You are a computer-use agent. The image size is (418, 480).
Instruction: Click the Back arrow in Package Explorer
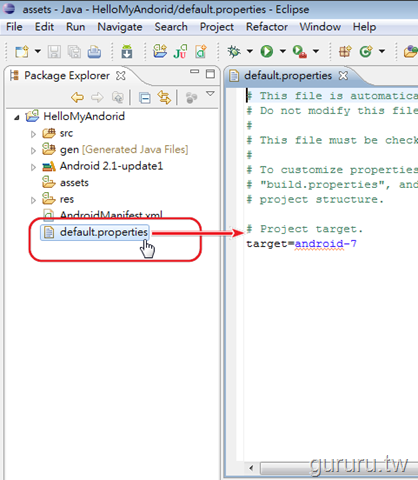click(x=77, y=98)
